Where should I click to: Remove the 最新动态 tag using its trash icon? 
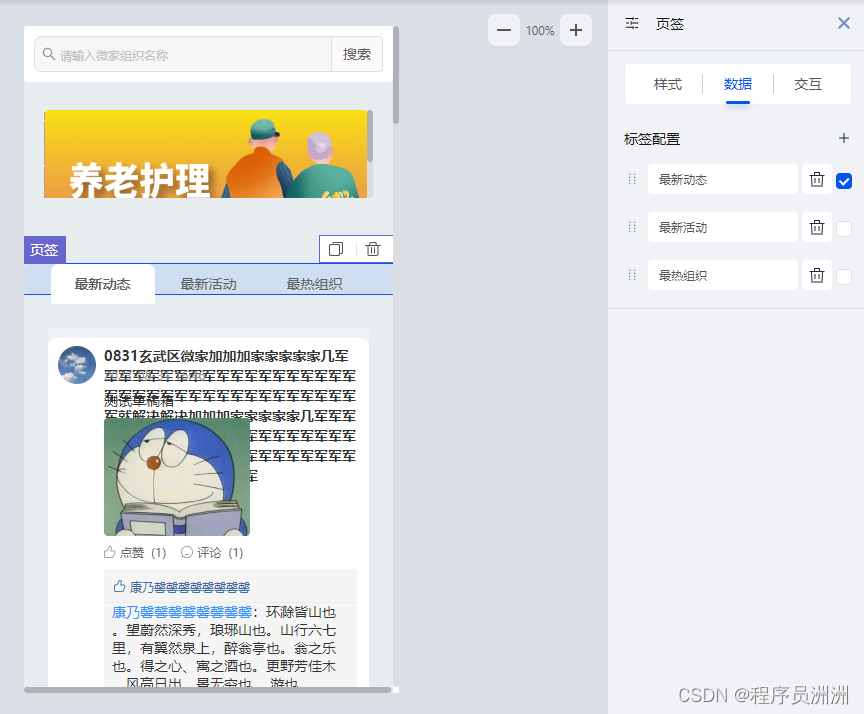tap(816, 179)
